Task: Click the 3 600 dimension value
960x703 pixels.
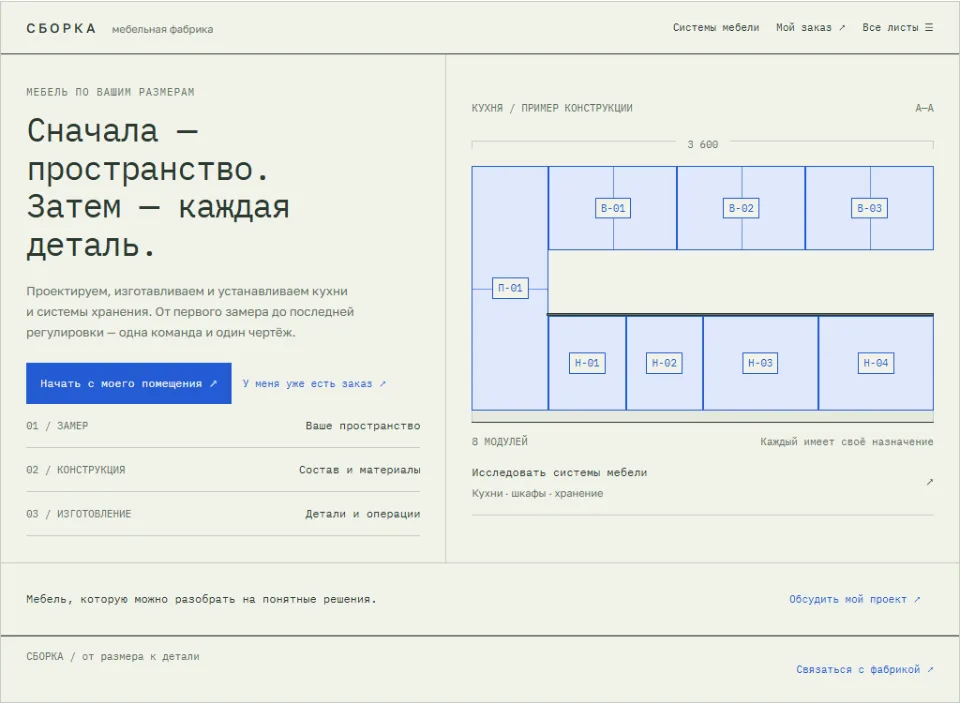Action: point(702,145)
